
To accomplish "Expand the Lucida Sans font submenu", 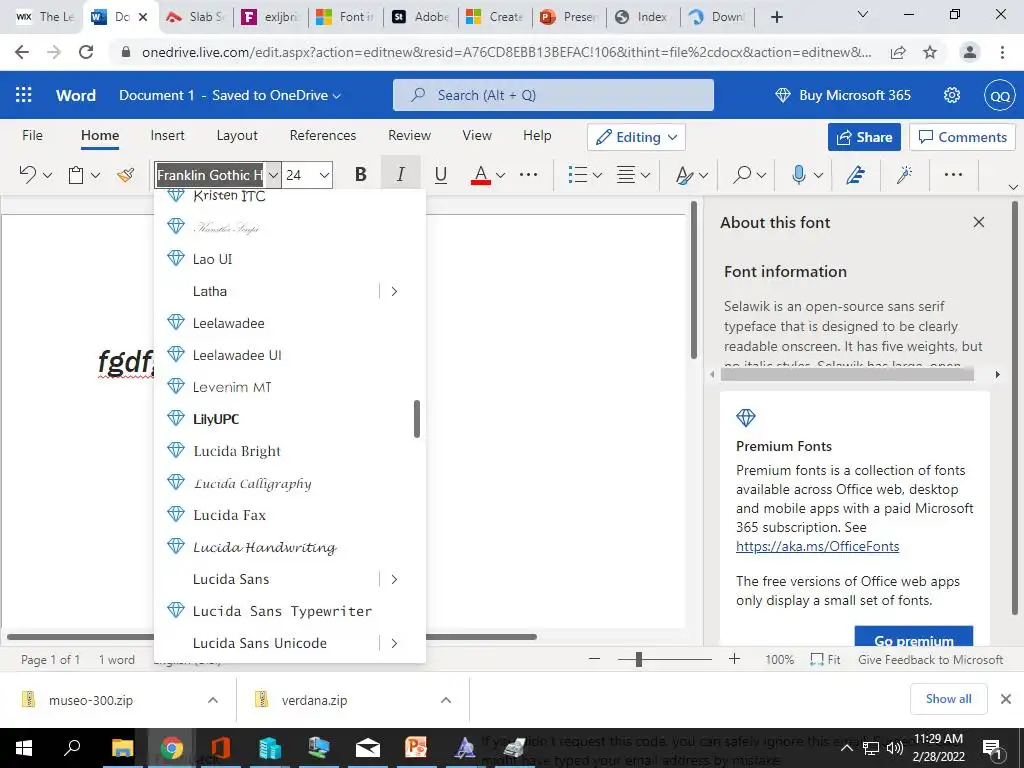I will [x=394, y=579].
